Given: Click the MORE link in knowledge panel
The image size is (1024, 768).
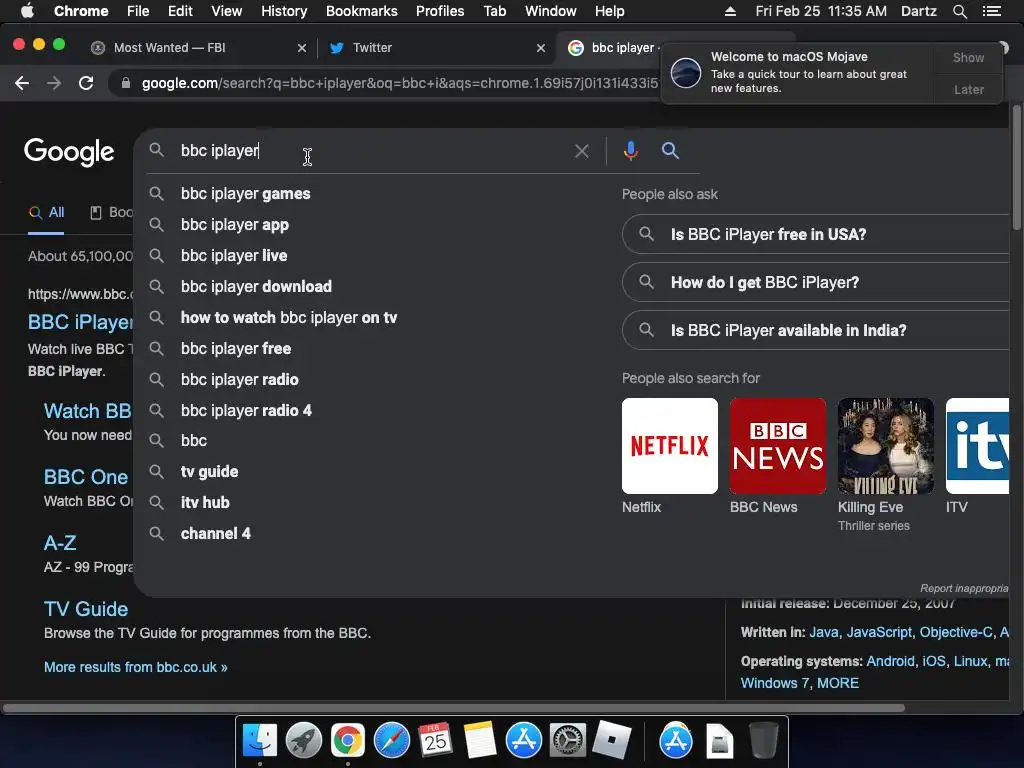Looking at the screenshot, I should point(838,683).
